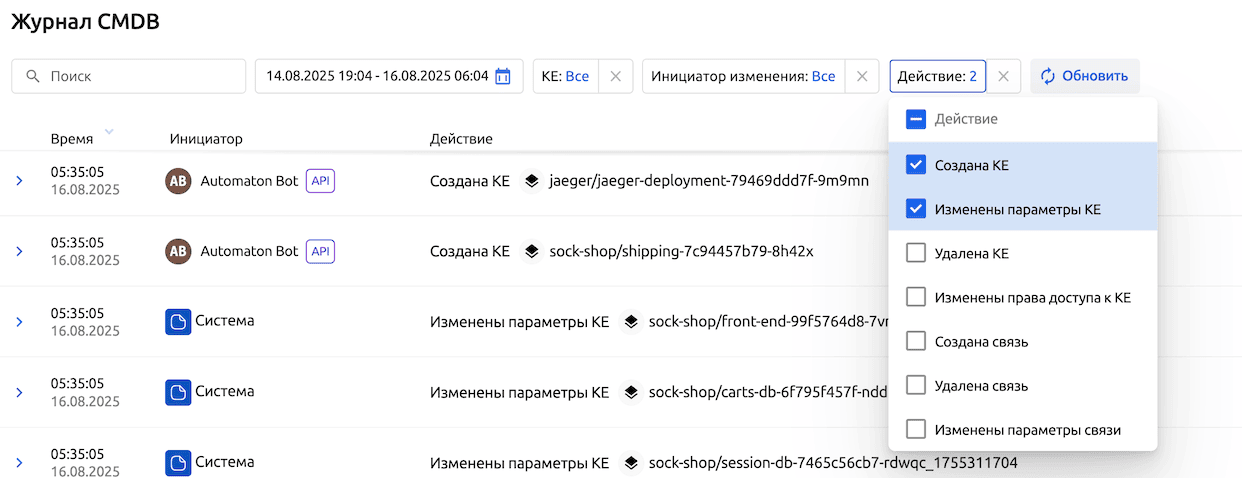The width and height of the screenshot is (1242, 478).
Task: Click Automaton Bot avatar in jaeger row
Action: coord(178,181)
